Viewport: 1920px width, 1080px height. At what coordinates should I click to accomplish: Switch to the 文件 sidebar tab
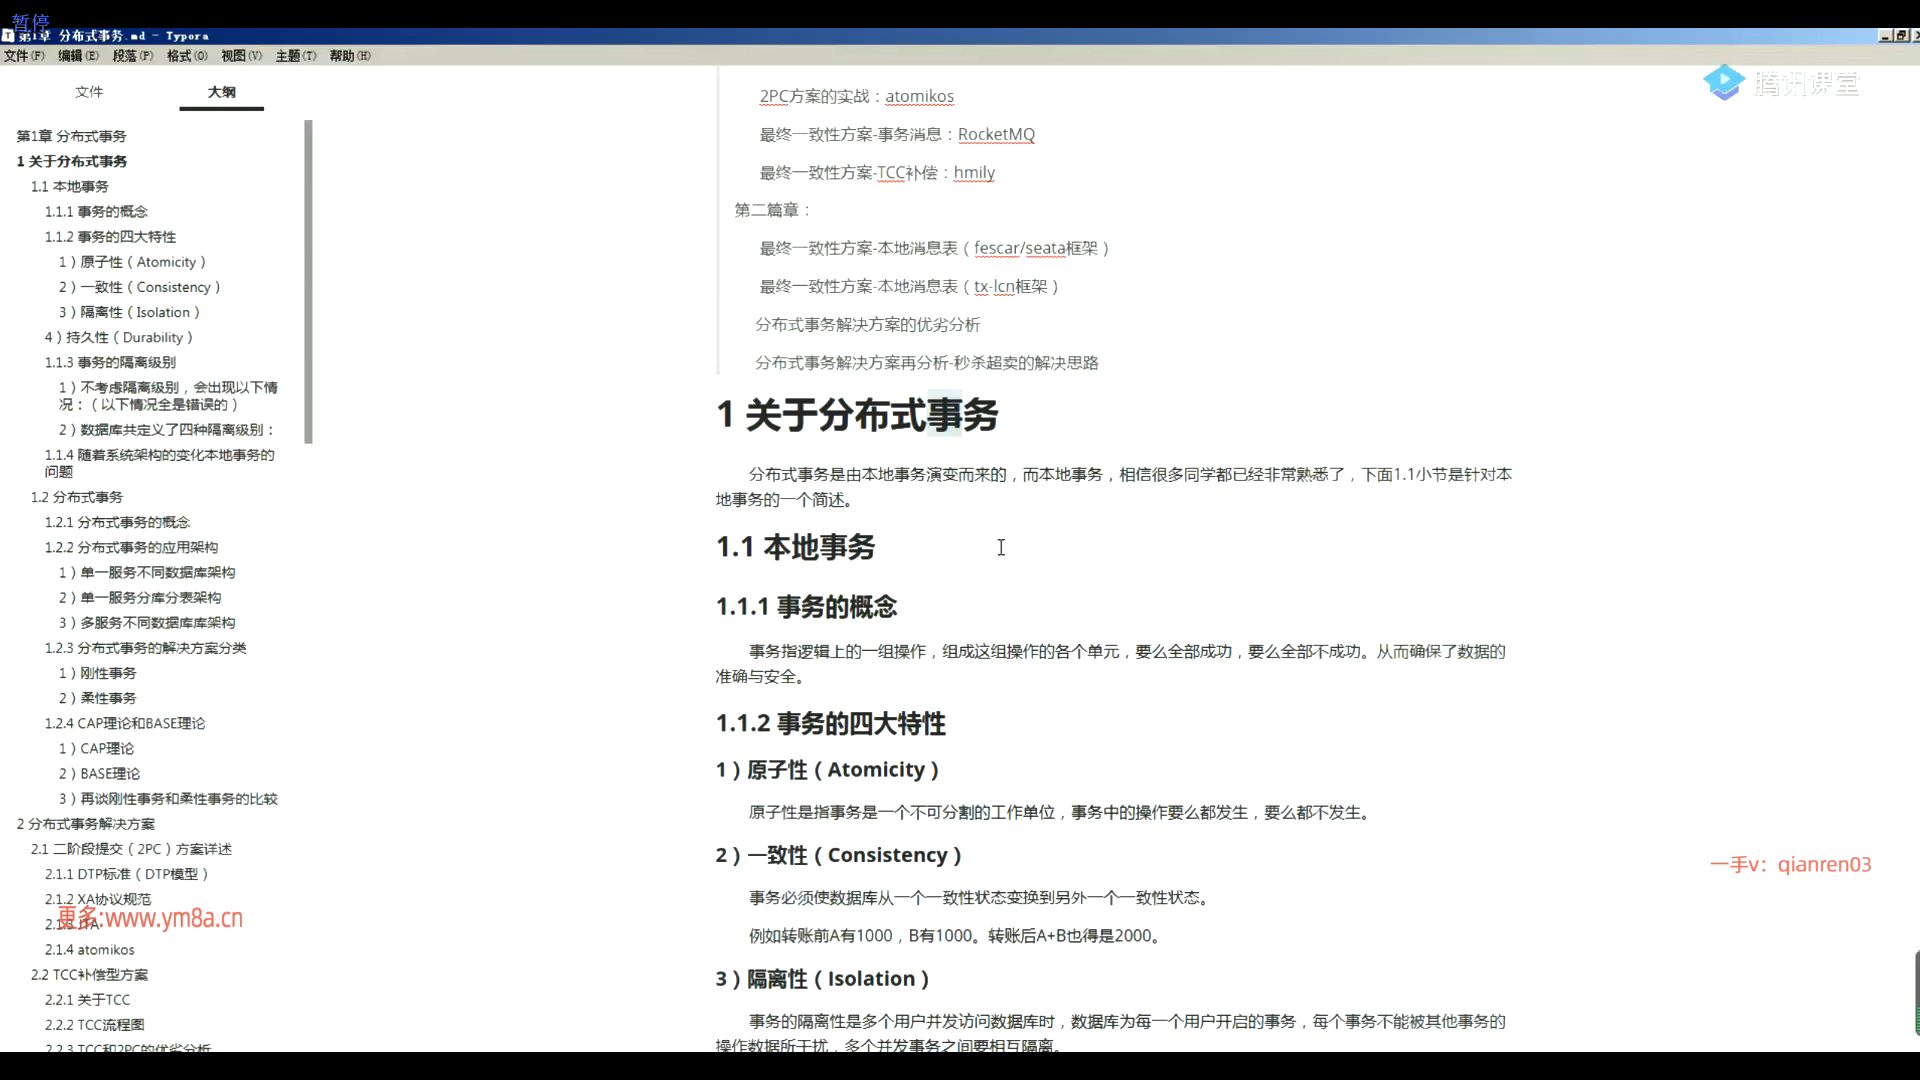[x=89, y=92]
